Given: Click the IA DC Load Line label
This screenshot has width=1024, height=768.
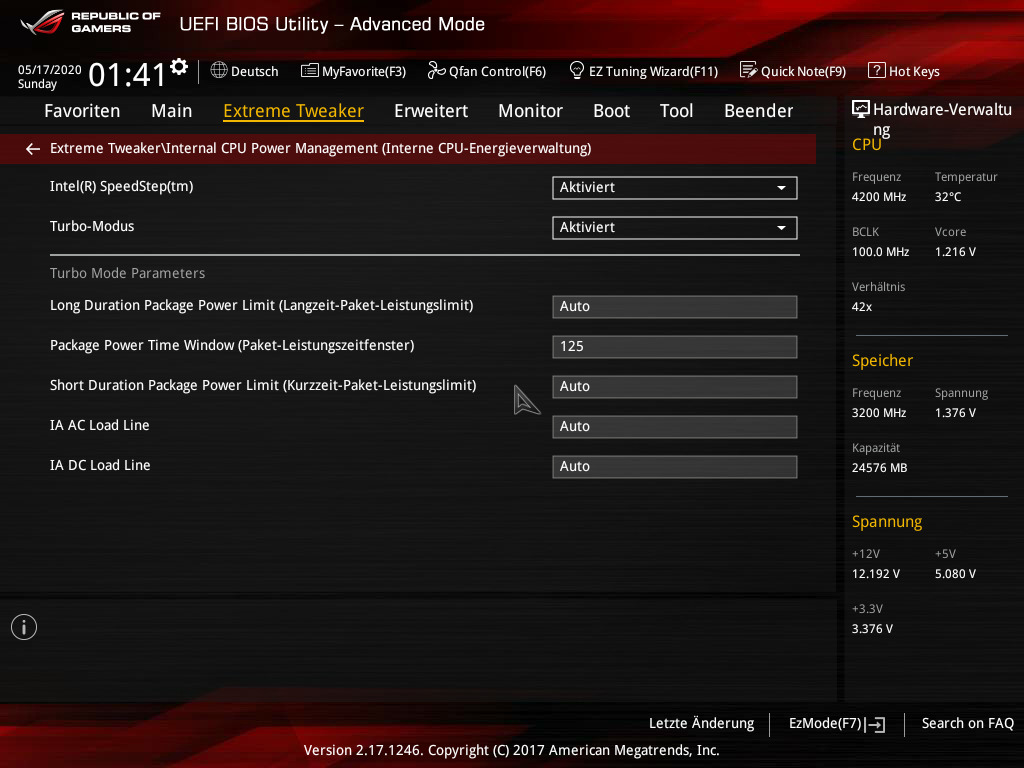Looking at the screenshot, I should pyautogui.click(x=100, y=466).
